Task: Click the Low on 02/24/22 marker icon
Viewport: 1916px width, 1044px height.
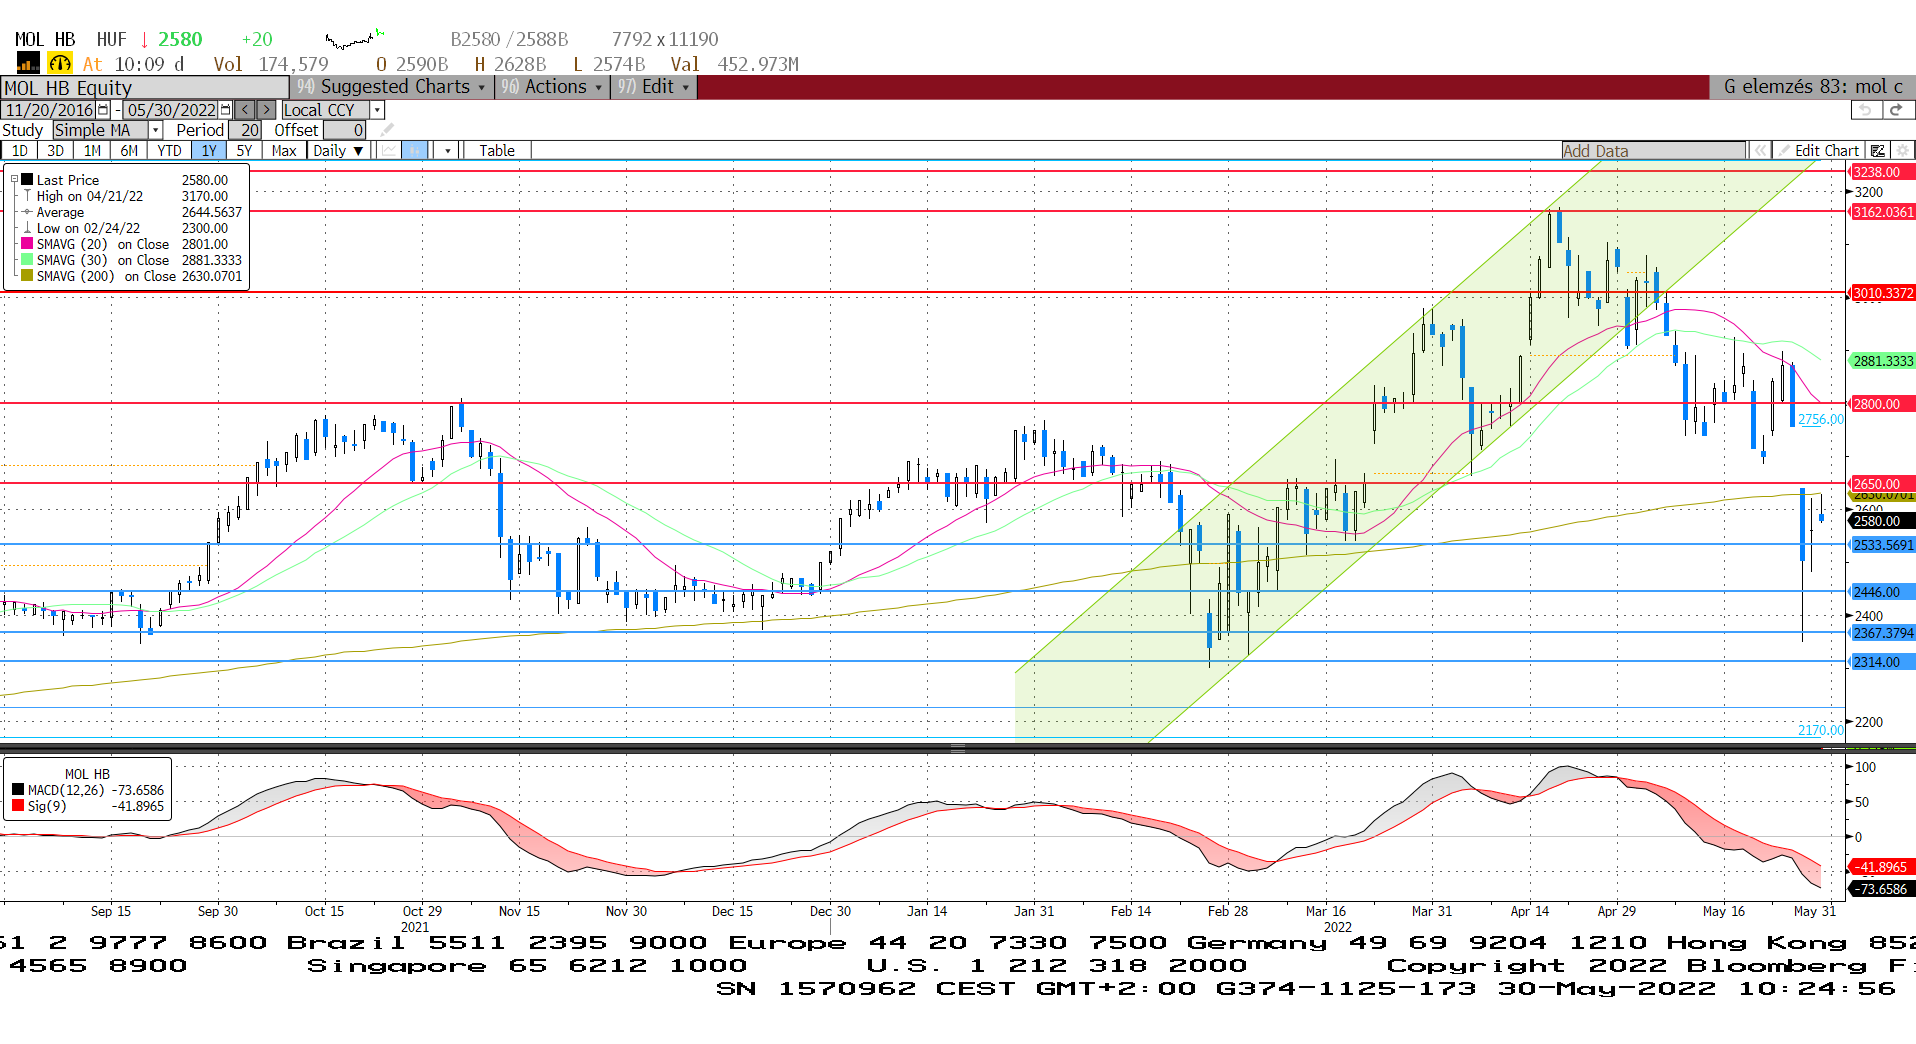Action: point(27,228)
